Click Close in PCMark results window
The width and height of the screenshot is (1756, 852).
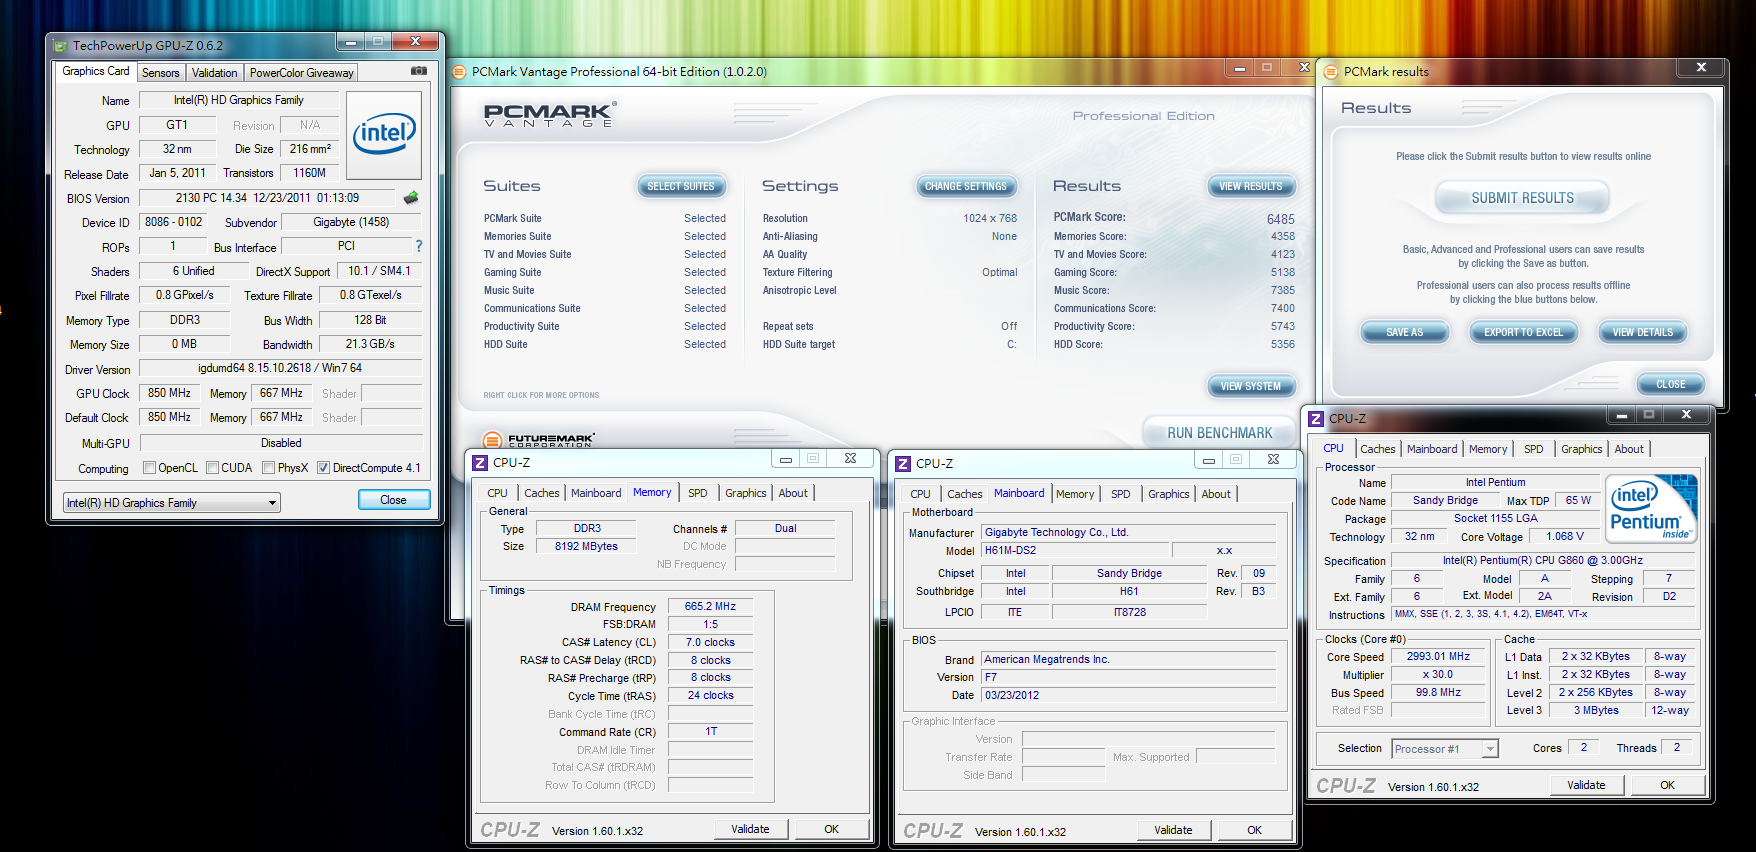[x=1671, y=384]
